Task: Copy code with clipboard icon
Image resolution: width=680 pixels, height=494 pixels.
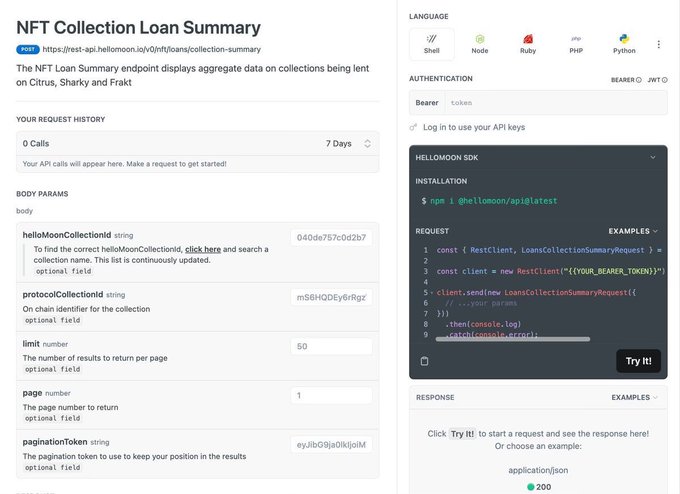Action: click(x=425, y=361)
